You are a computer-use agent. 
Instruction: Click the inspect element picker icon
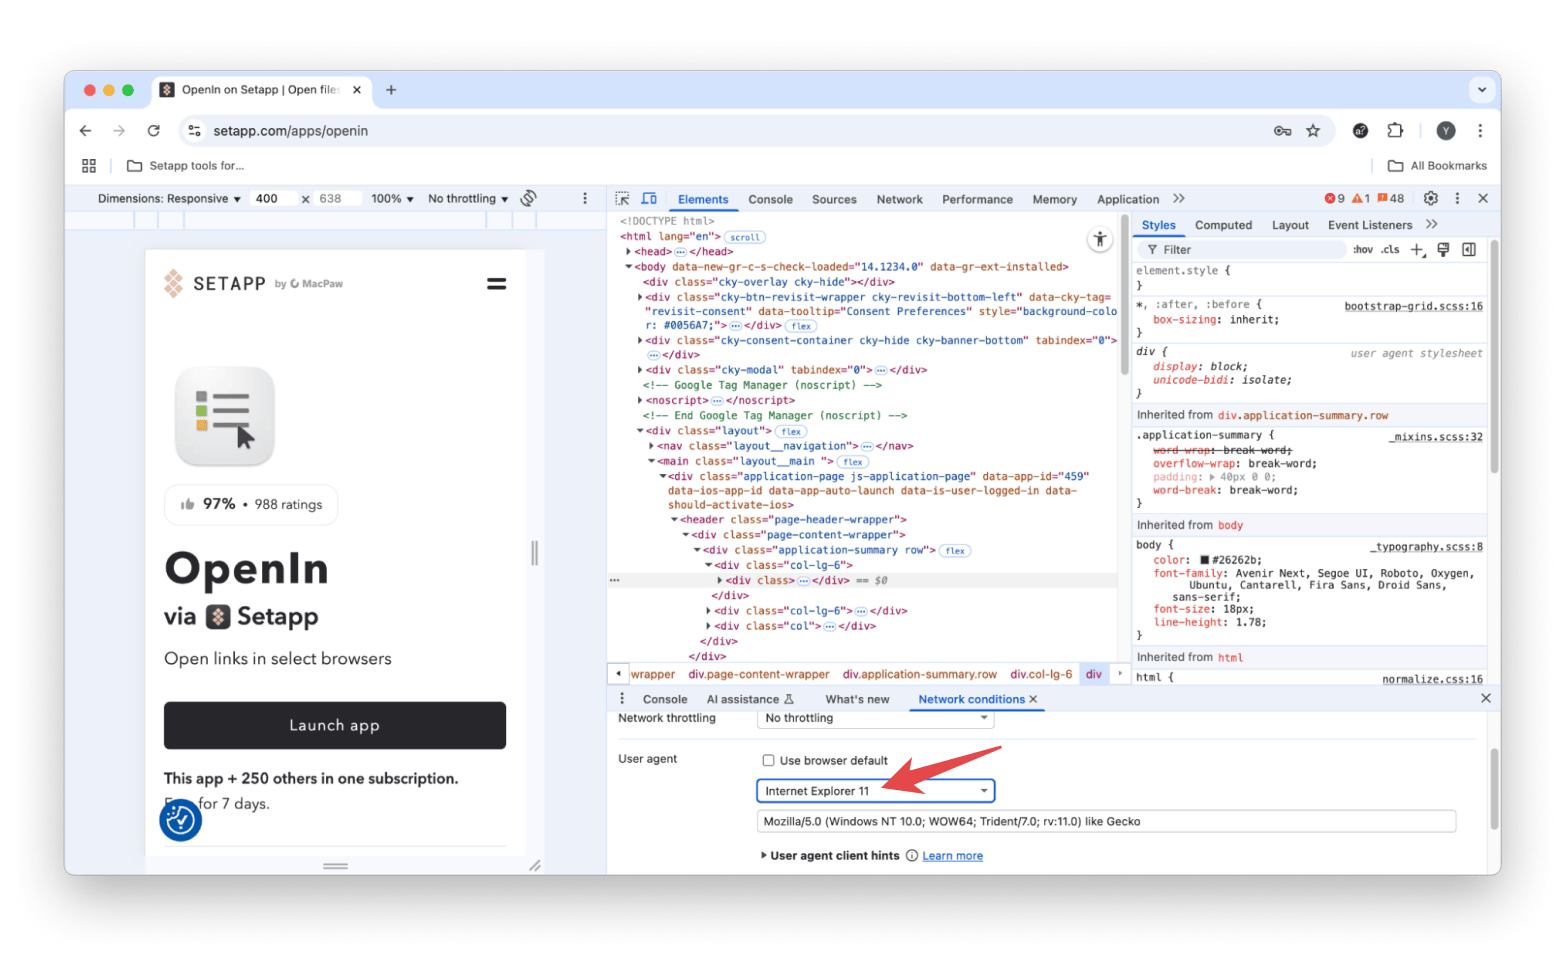[x=622, y=199]
